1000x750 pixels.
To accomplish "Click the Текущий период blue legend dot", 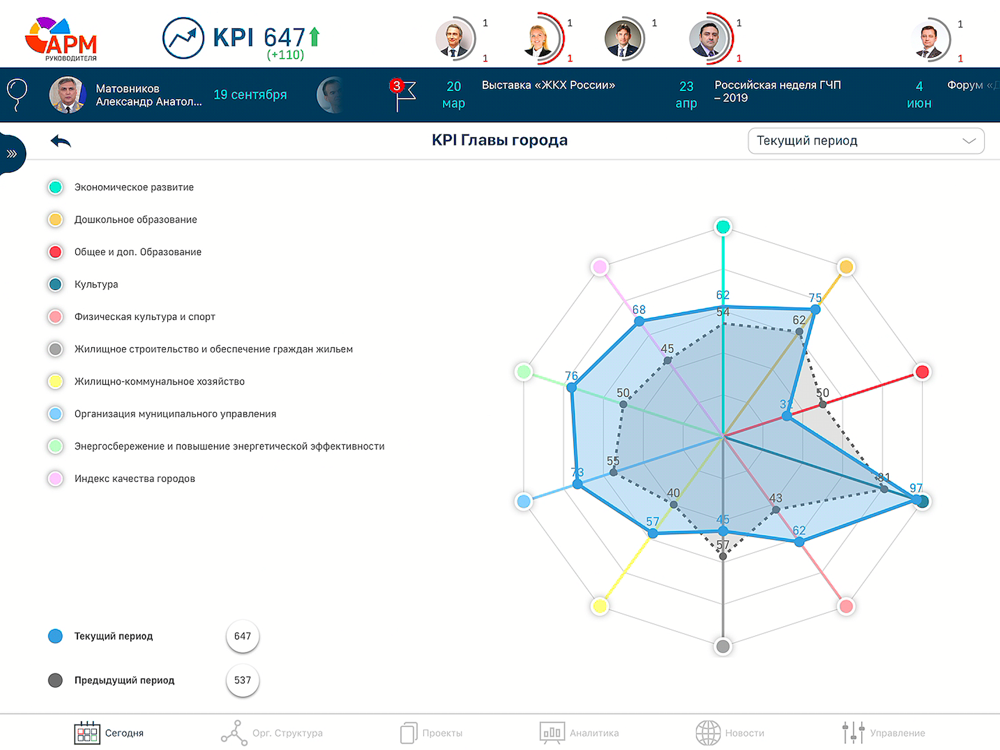I will point(55,636).
